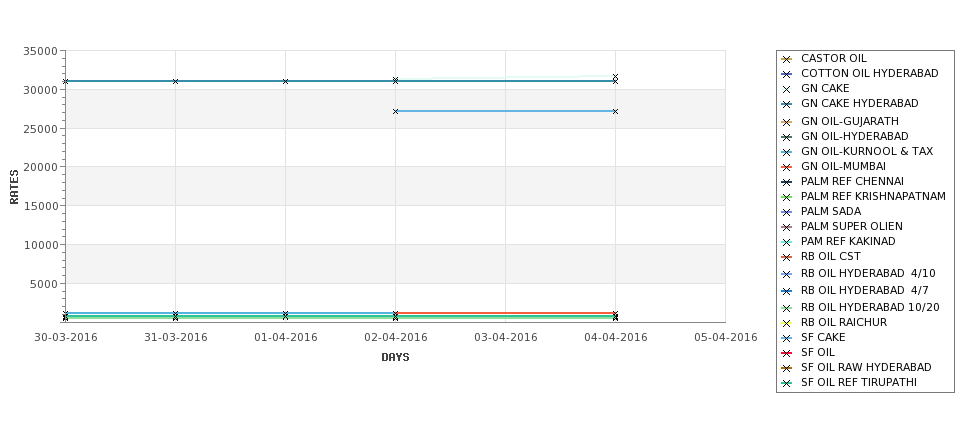Select the COTTON OIL HYDERABAD legend label
This screenshot has width=975, height=429.
pos(869,73)
